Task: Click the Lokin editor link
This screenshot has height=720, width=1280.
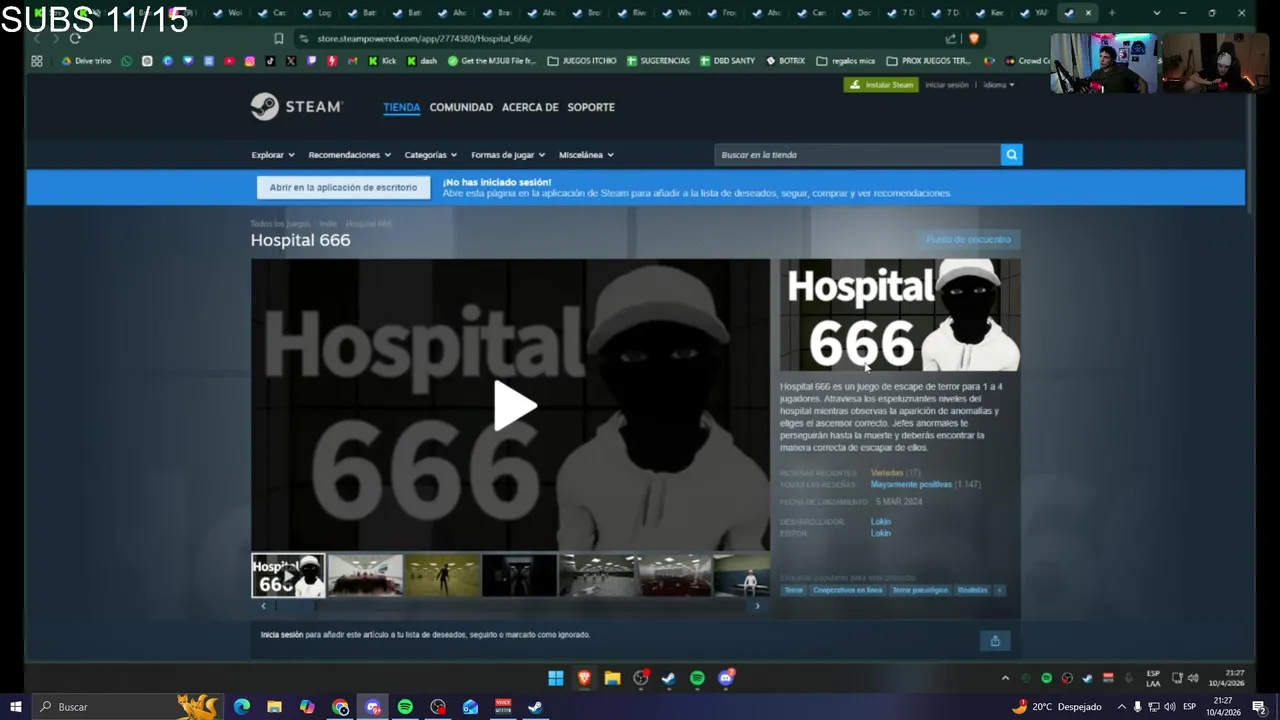Action: pos(880,533)
